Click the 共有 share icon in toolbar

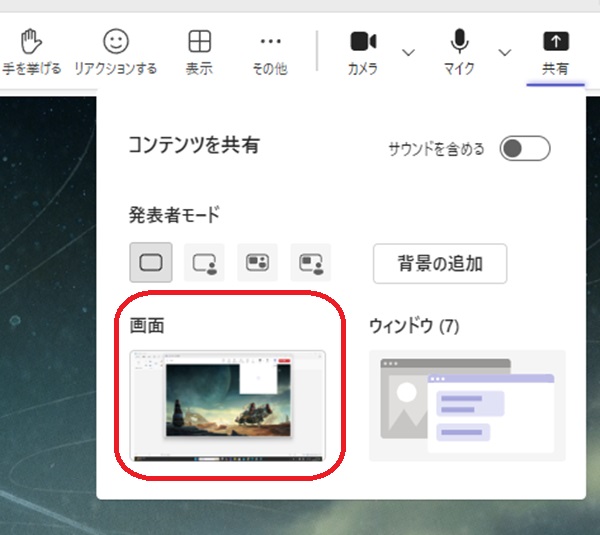click(555, 43)
